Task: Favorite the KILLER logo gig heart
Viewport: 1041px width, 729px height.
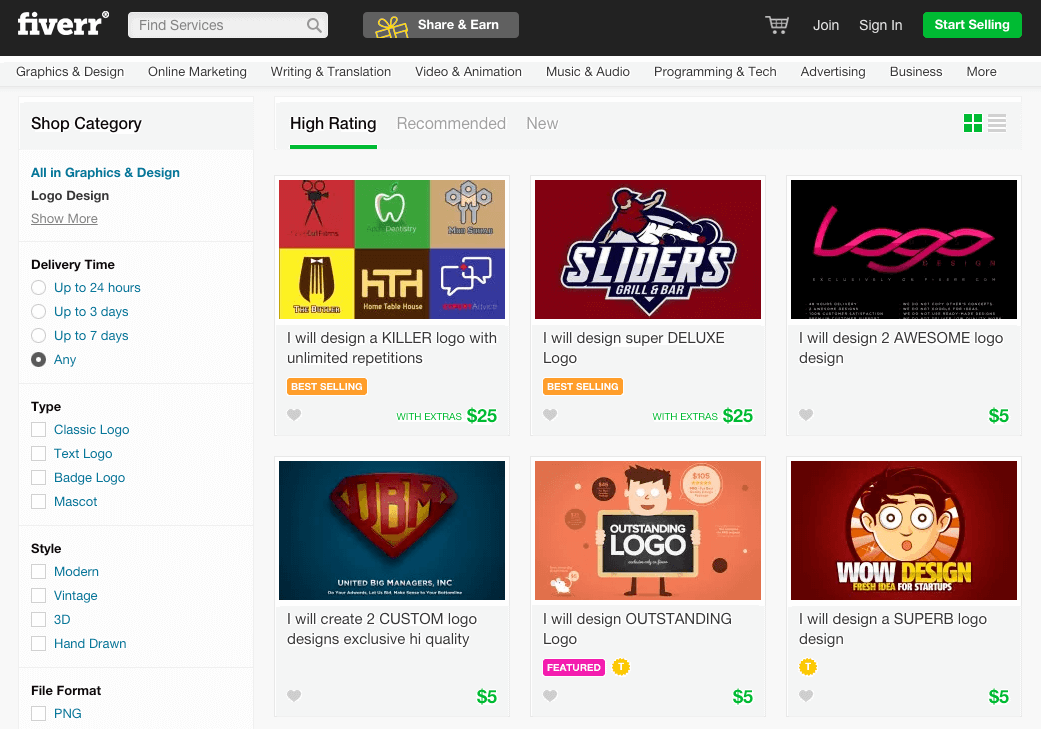Action: click(x=294, y=415)
